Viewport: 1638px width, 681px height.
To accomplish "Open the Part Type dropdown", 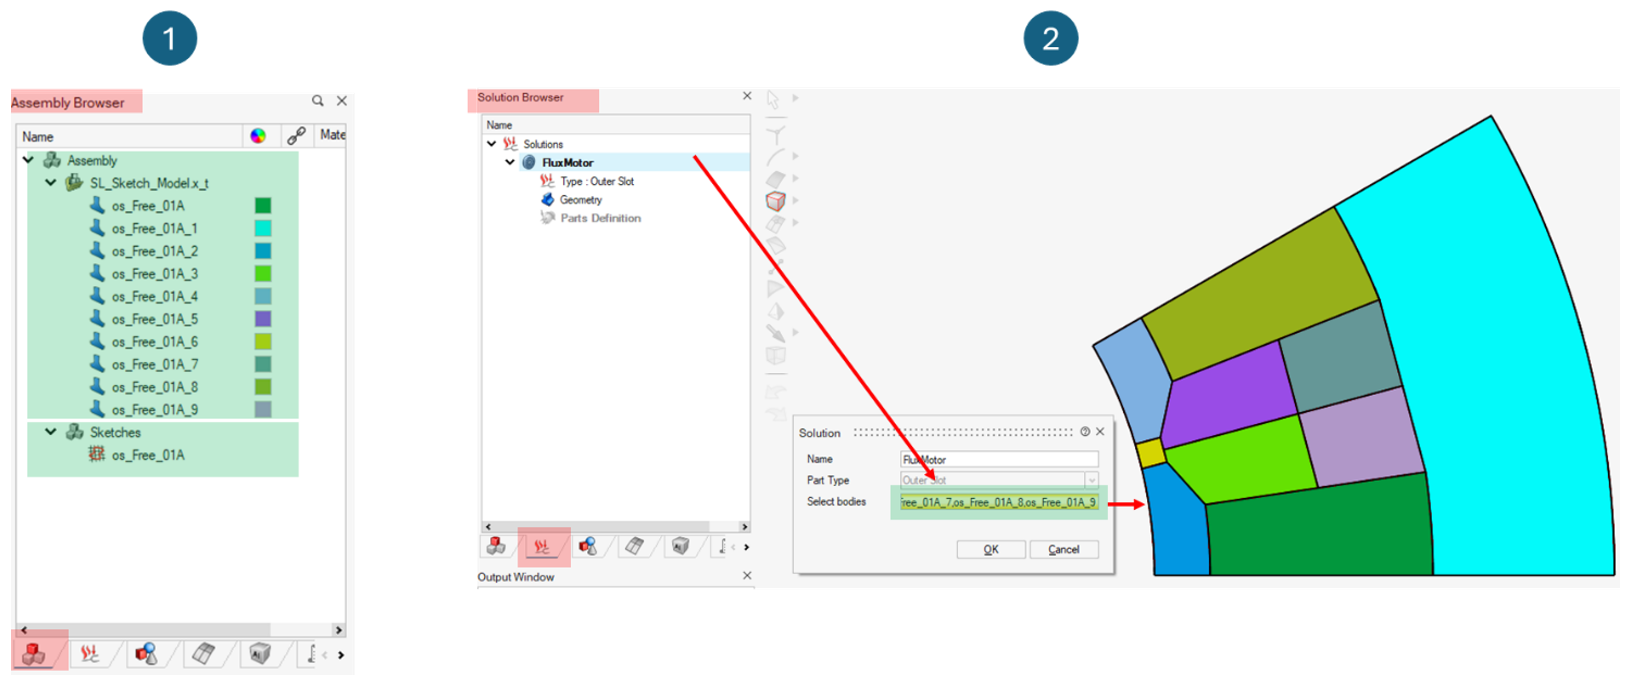I will point(1091,480).
